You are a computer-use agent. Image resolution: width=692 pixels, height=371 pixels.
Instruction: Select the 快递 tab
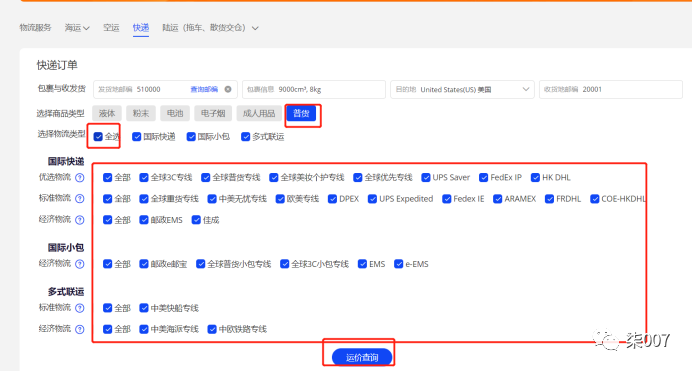(x=141, y=28)
